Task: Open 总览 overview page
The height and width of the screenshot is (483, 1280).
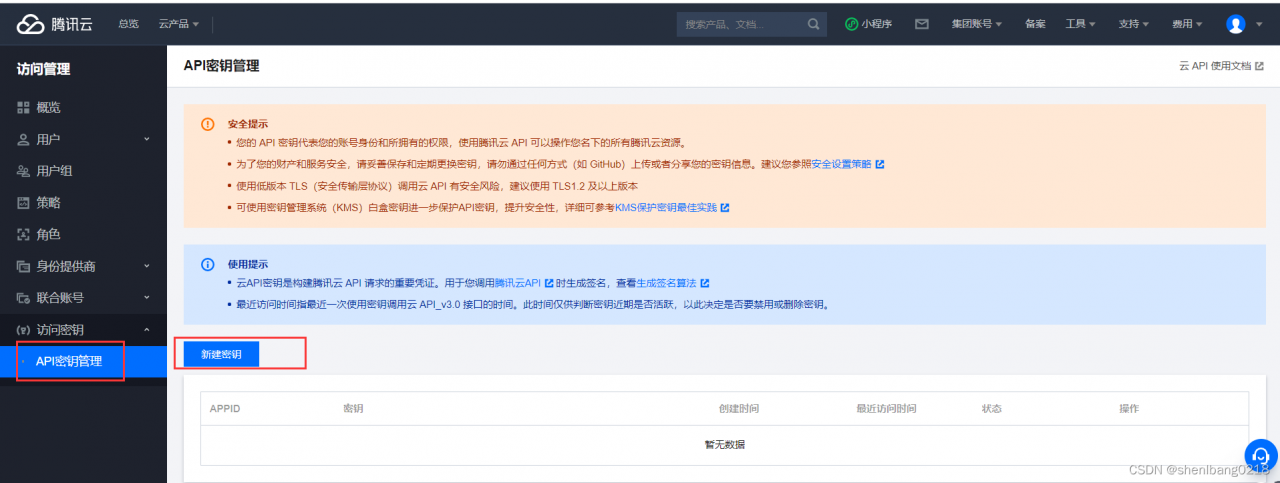Action: (x=128, y=24)
